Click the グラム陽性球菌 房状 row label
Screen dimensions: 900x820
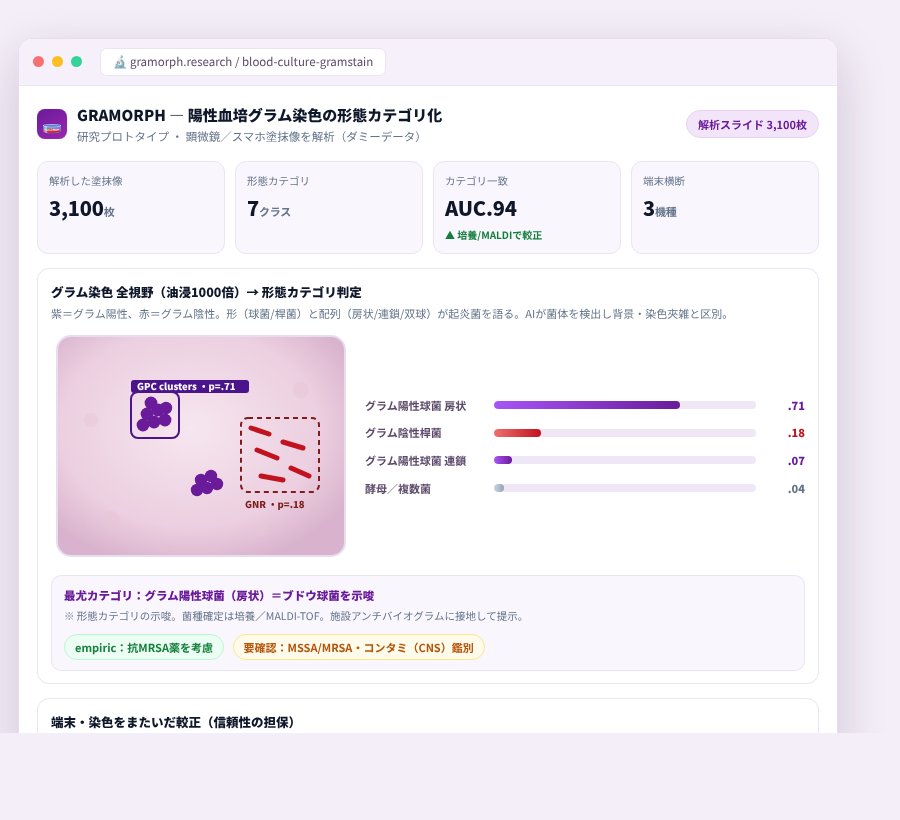416,406
